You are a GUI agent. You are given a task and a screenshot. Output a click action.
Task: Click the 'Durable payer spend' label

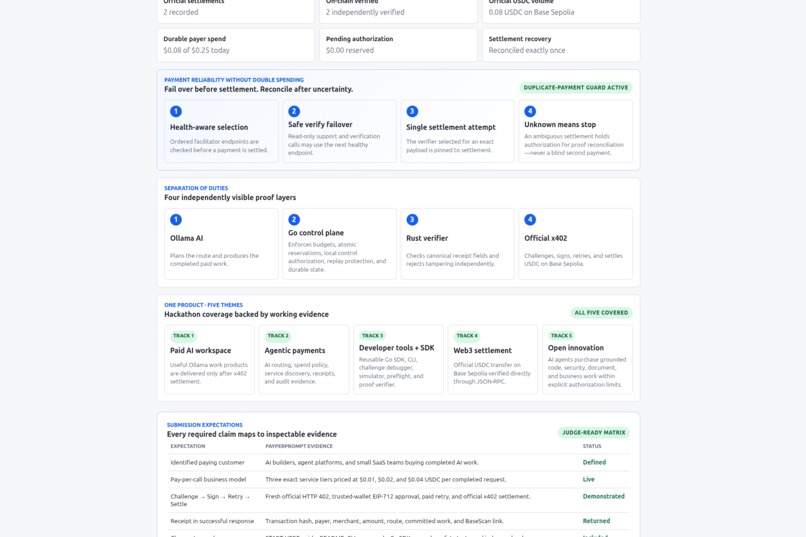(194, 39)
